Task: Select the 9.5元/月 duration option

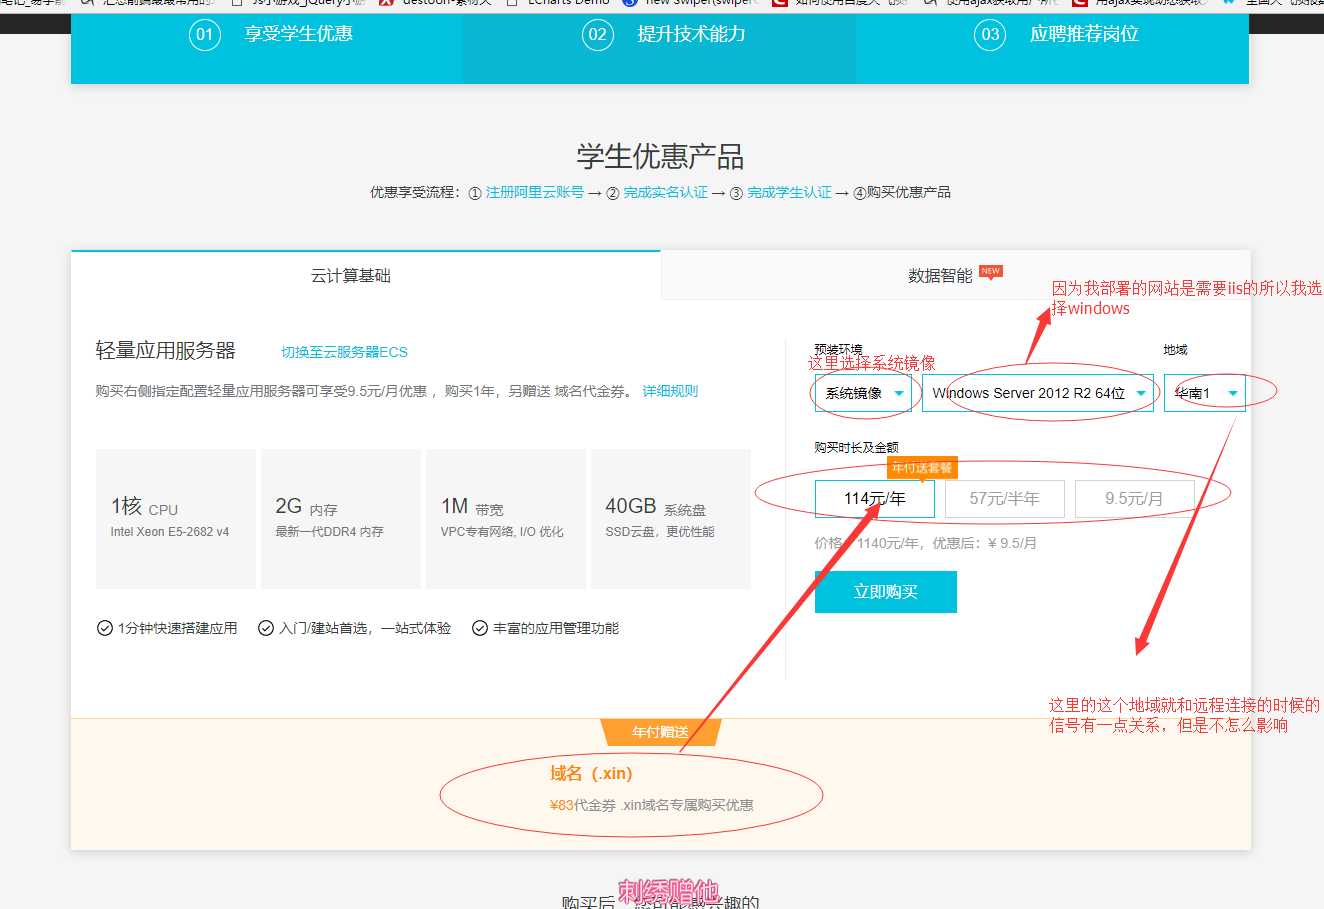Action: click(x=1134, y=499)
